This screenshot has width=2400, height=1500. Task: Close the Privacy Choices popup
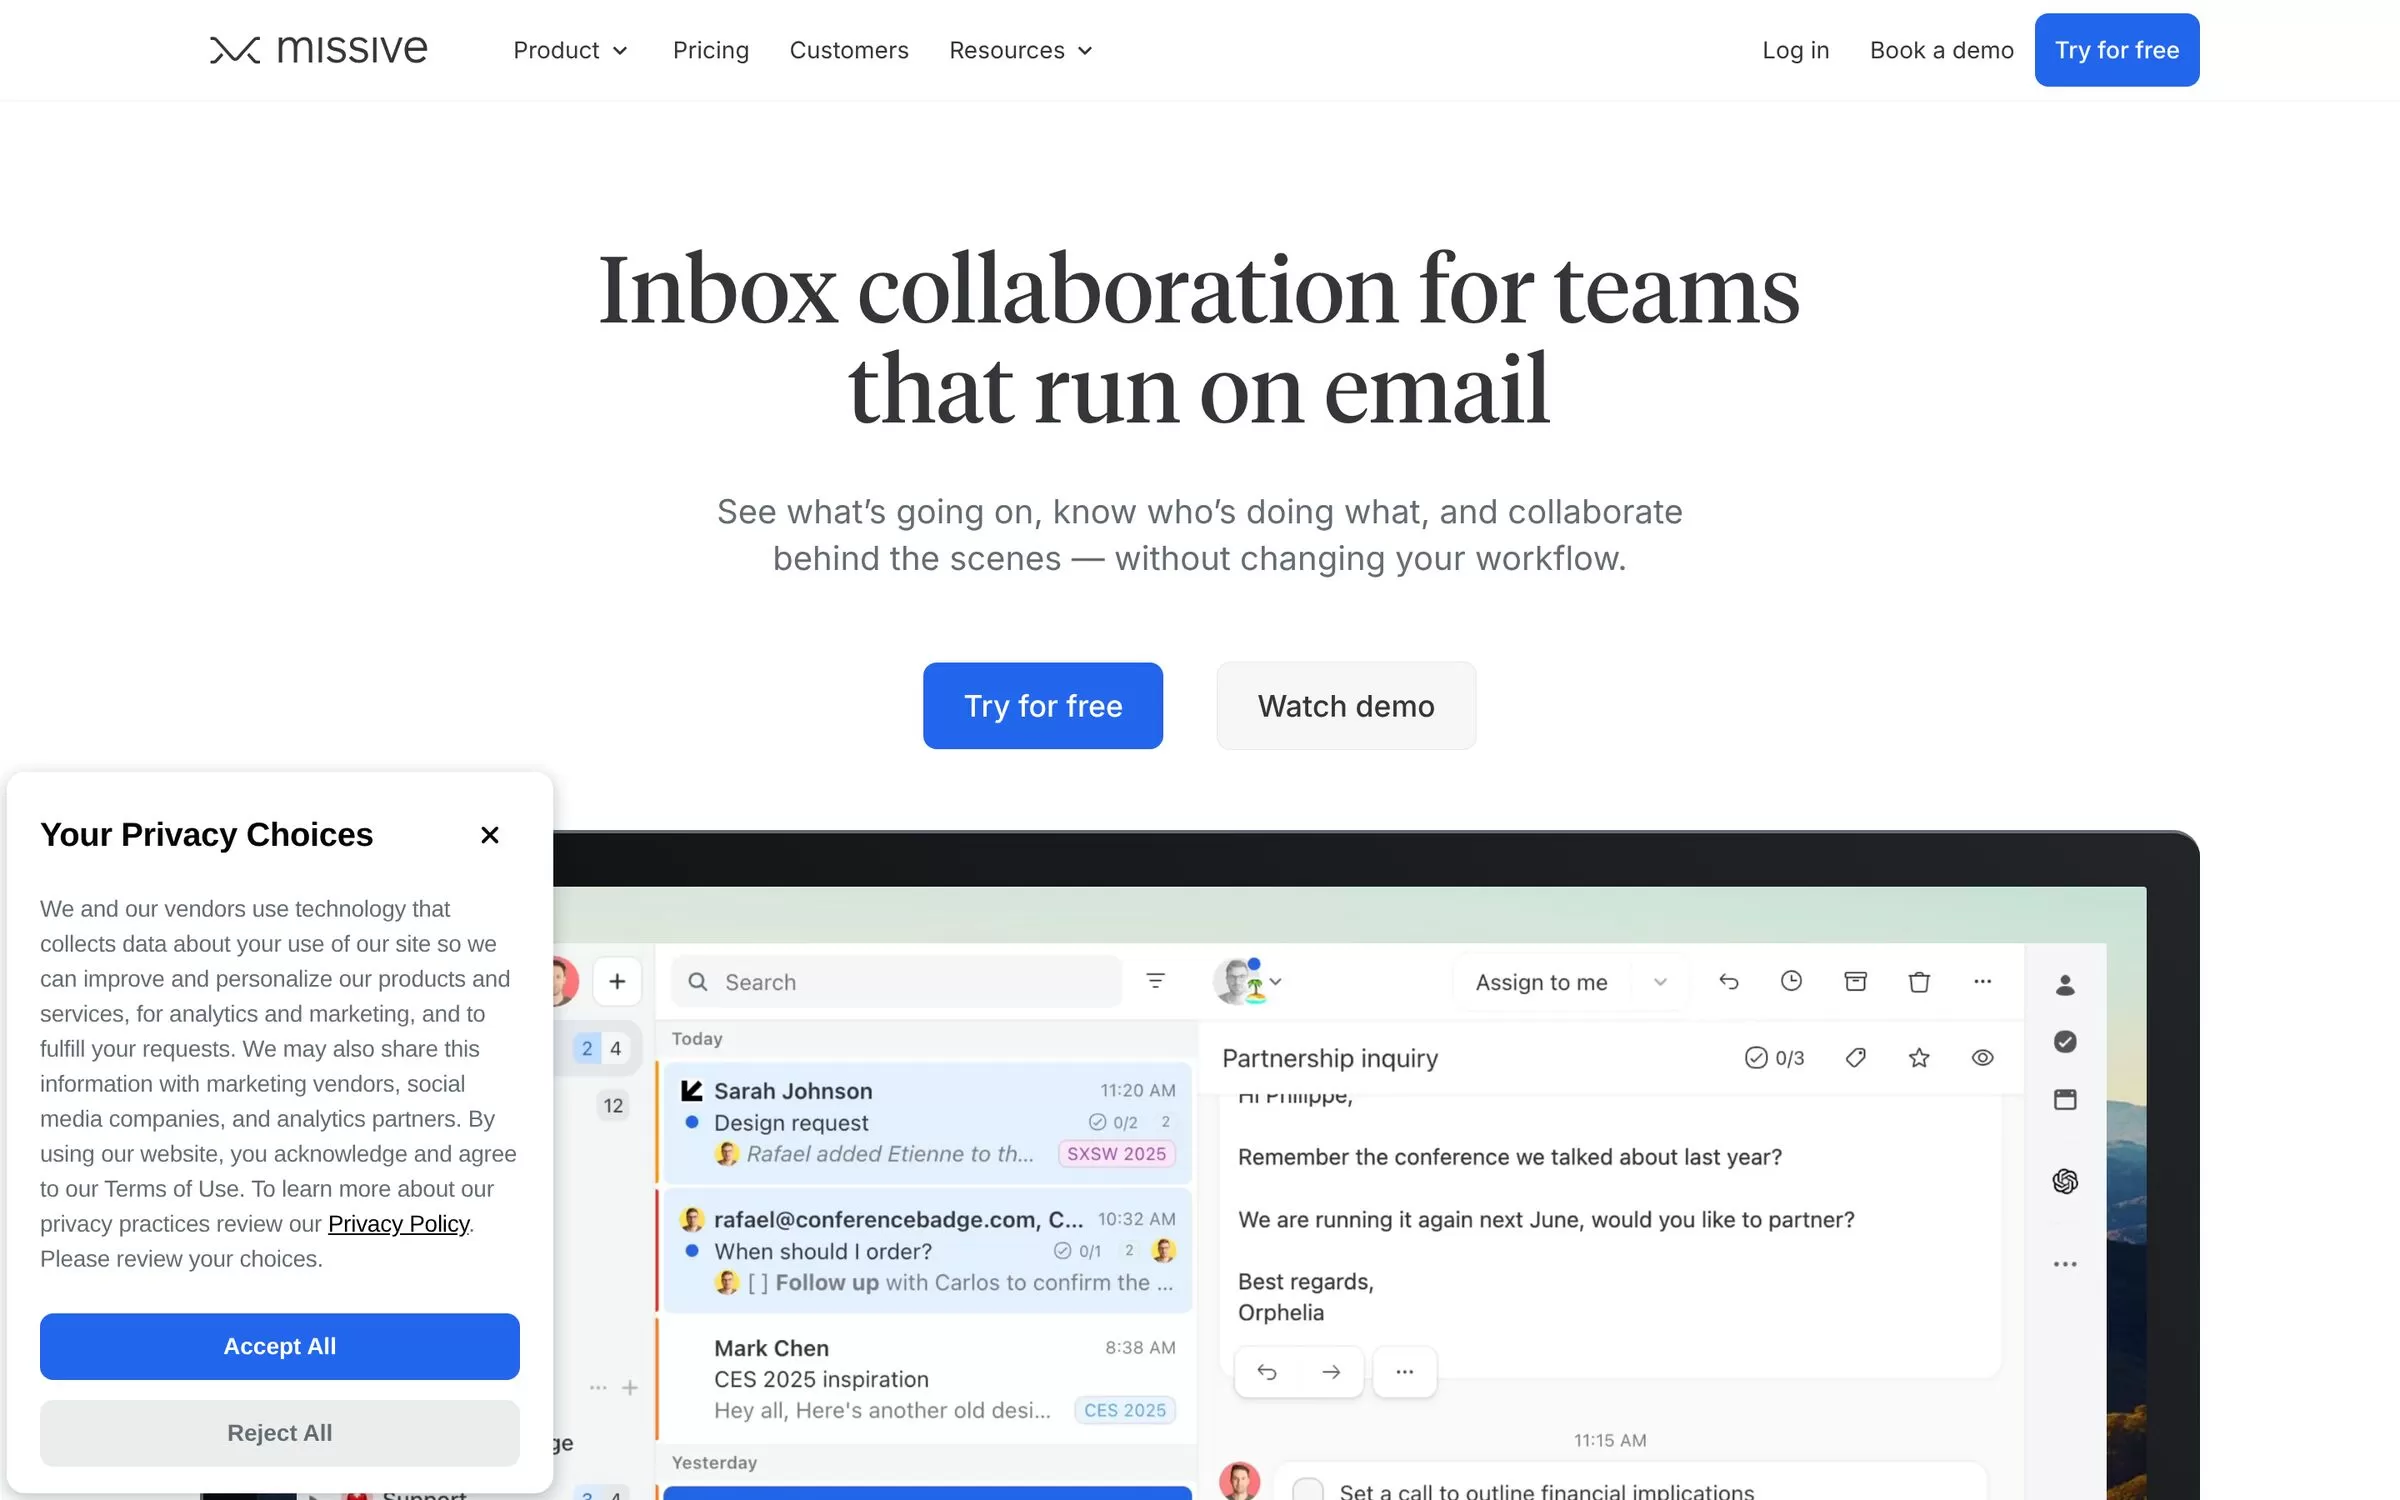click(x=489, y=835)
